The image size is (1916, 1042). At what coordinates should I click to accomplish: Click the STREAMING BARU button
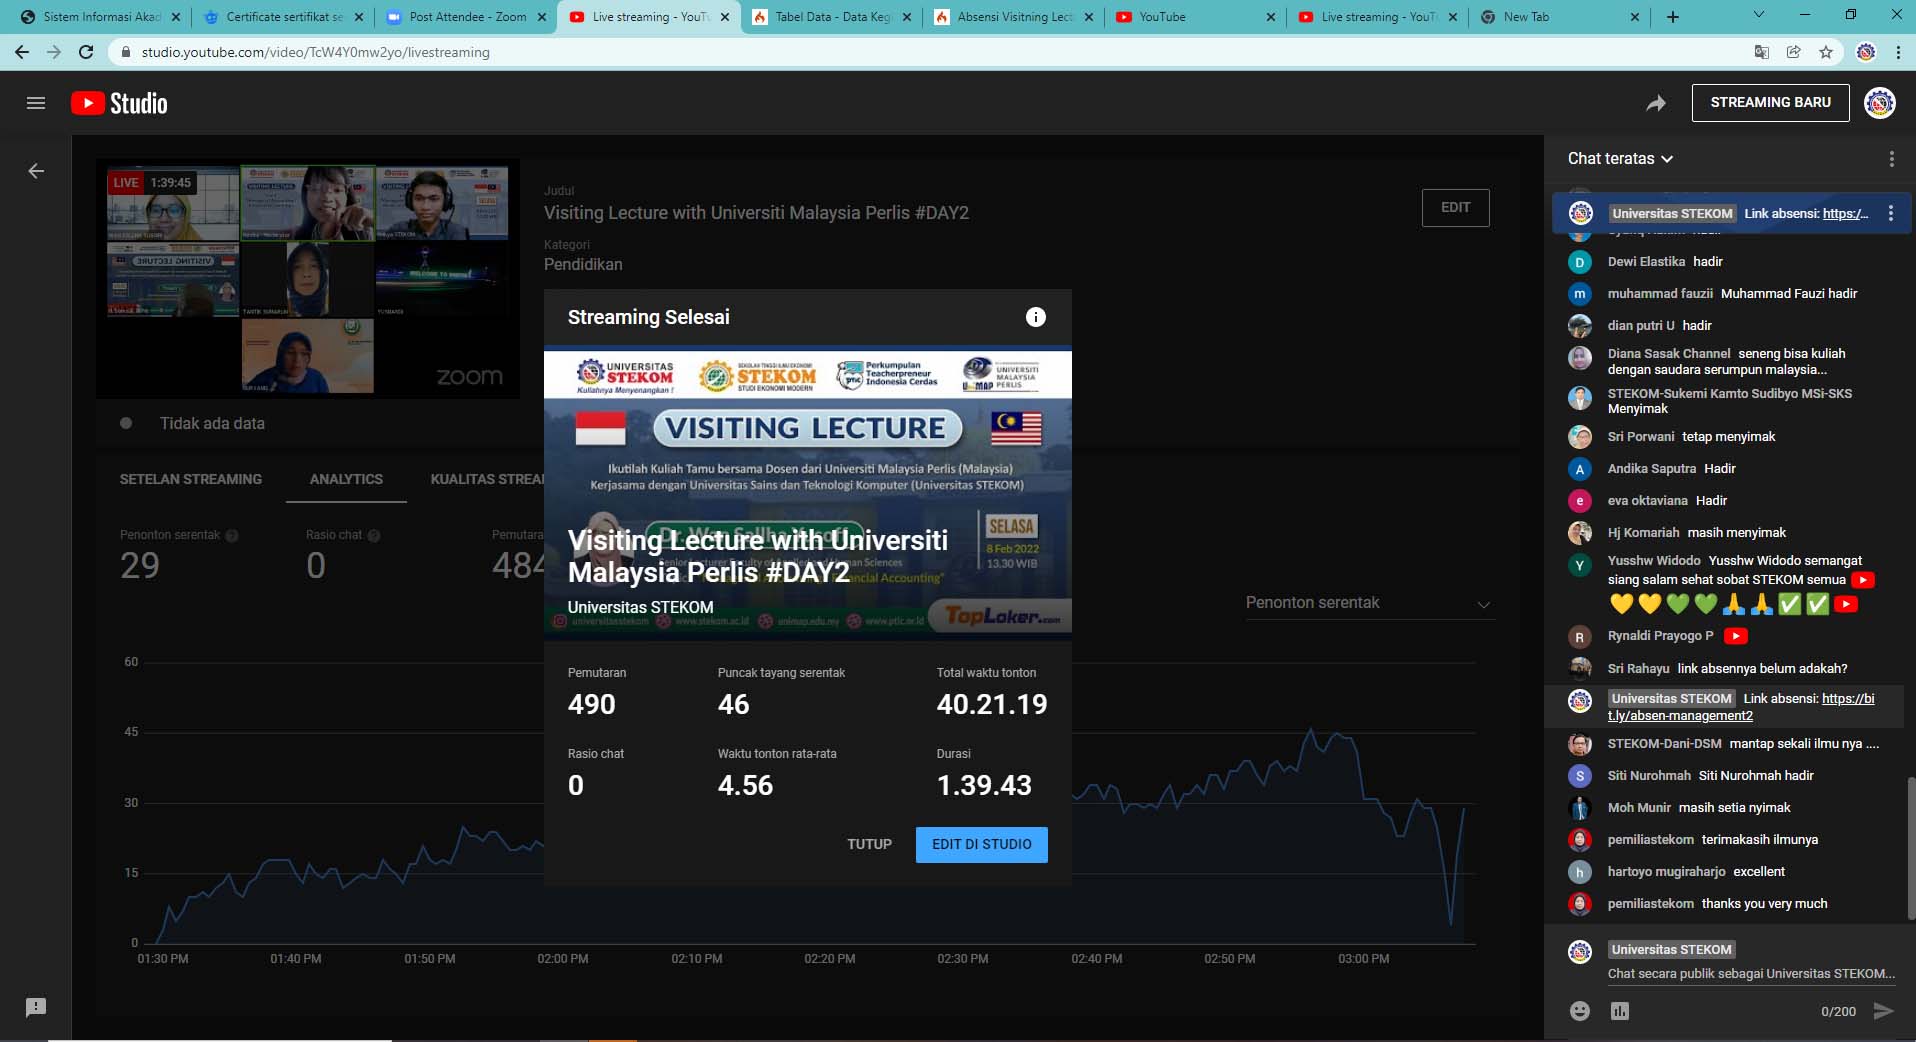tap(1770, 103)
